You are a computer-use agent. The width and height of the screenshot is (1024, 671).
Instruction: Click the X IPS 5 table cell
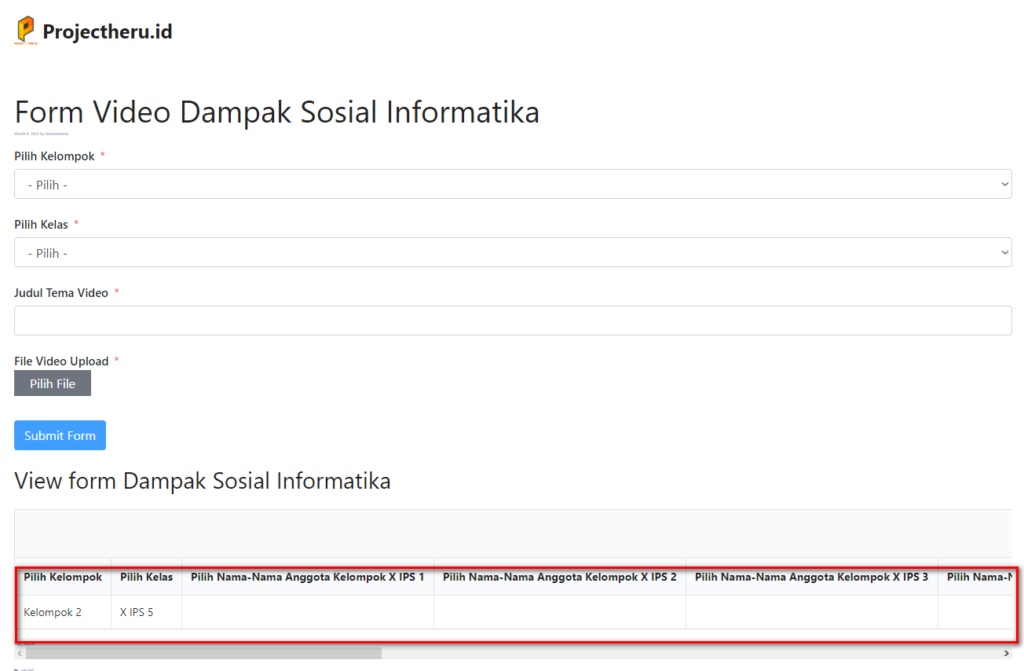[x=137, y=612]
